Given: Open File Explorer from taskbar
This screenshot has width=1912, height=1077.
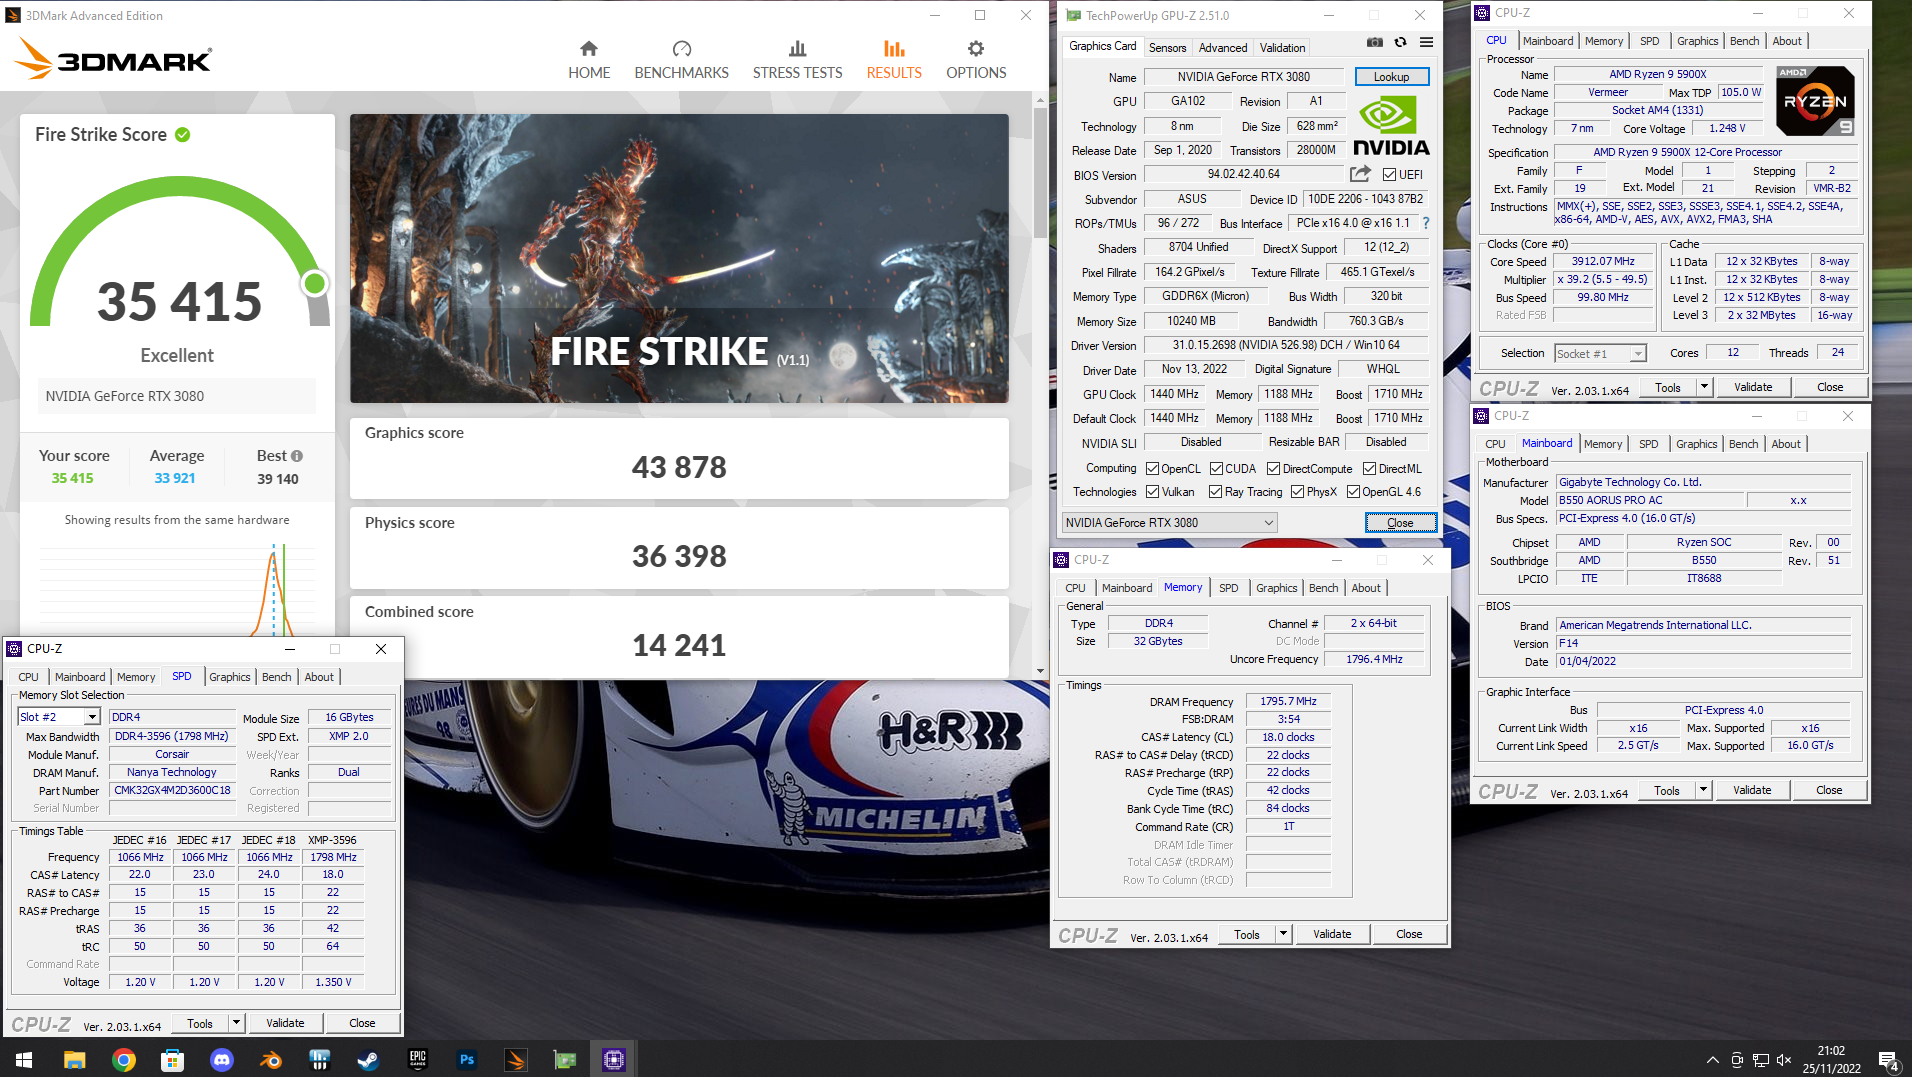Looking at the screenshot, I should coord(75,1059).
